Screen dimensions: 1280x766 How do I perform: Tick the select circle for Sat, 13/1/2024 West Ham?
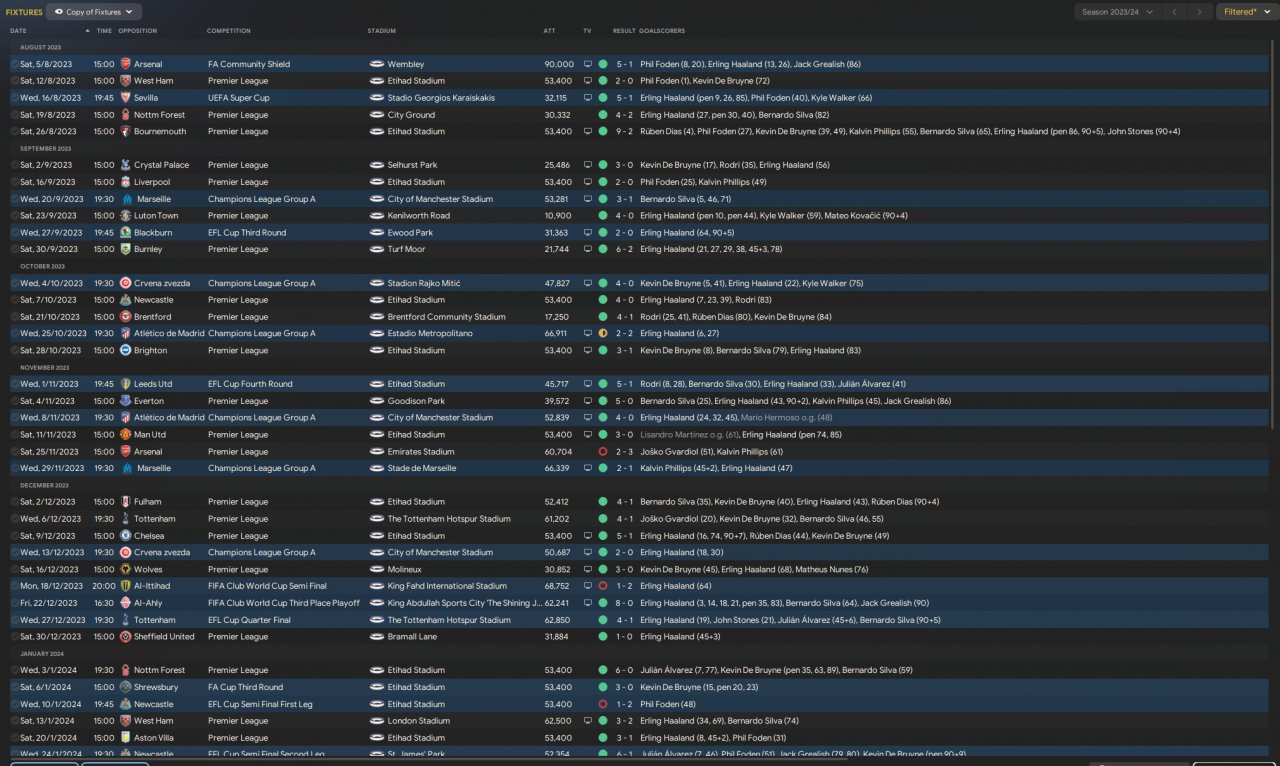[x=14, y=721]
